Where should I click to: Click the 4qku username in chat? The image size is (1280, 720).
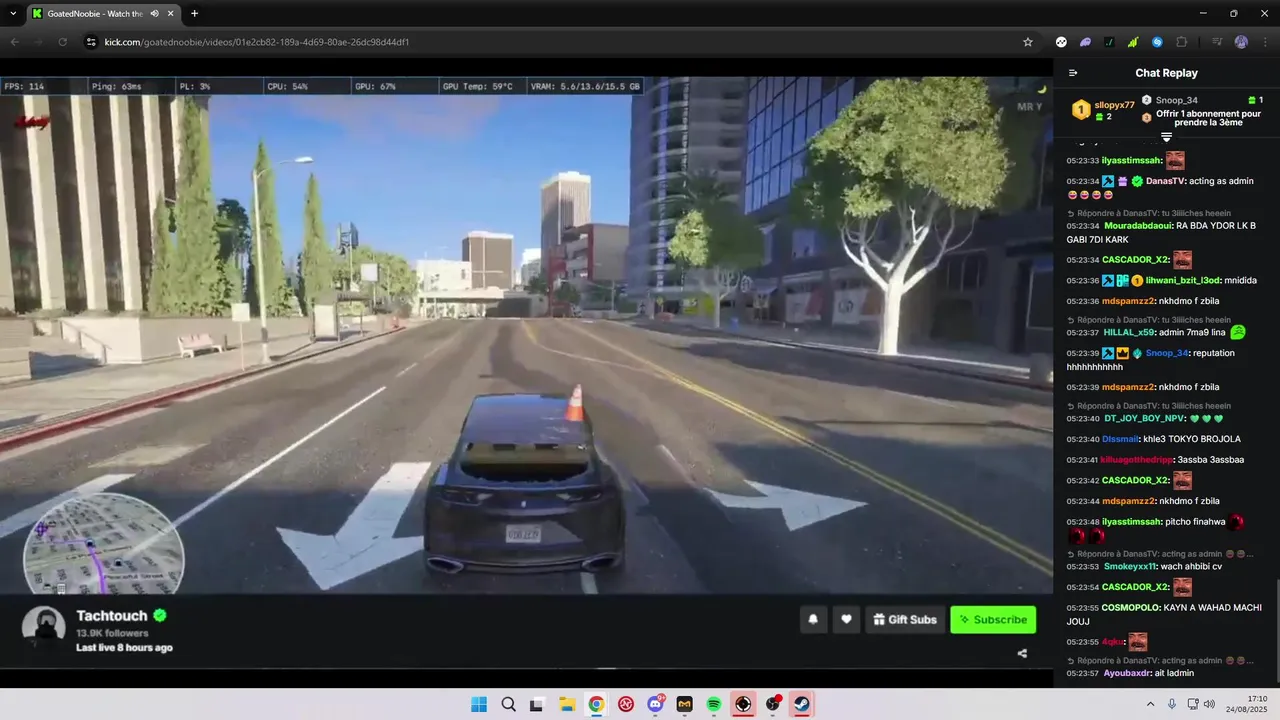[x=1111, y=642]
